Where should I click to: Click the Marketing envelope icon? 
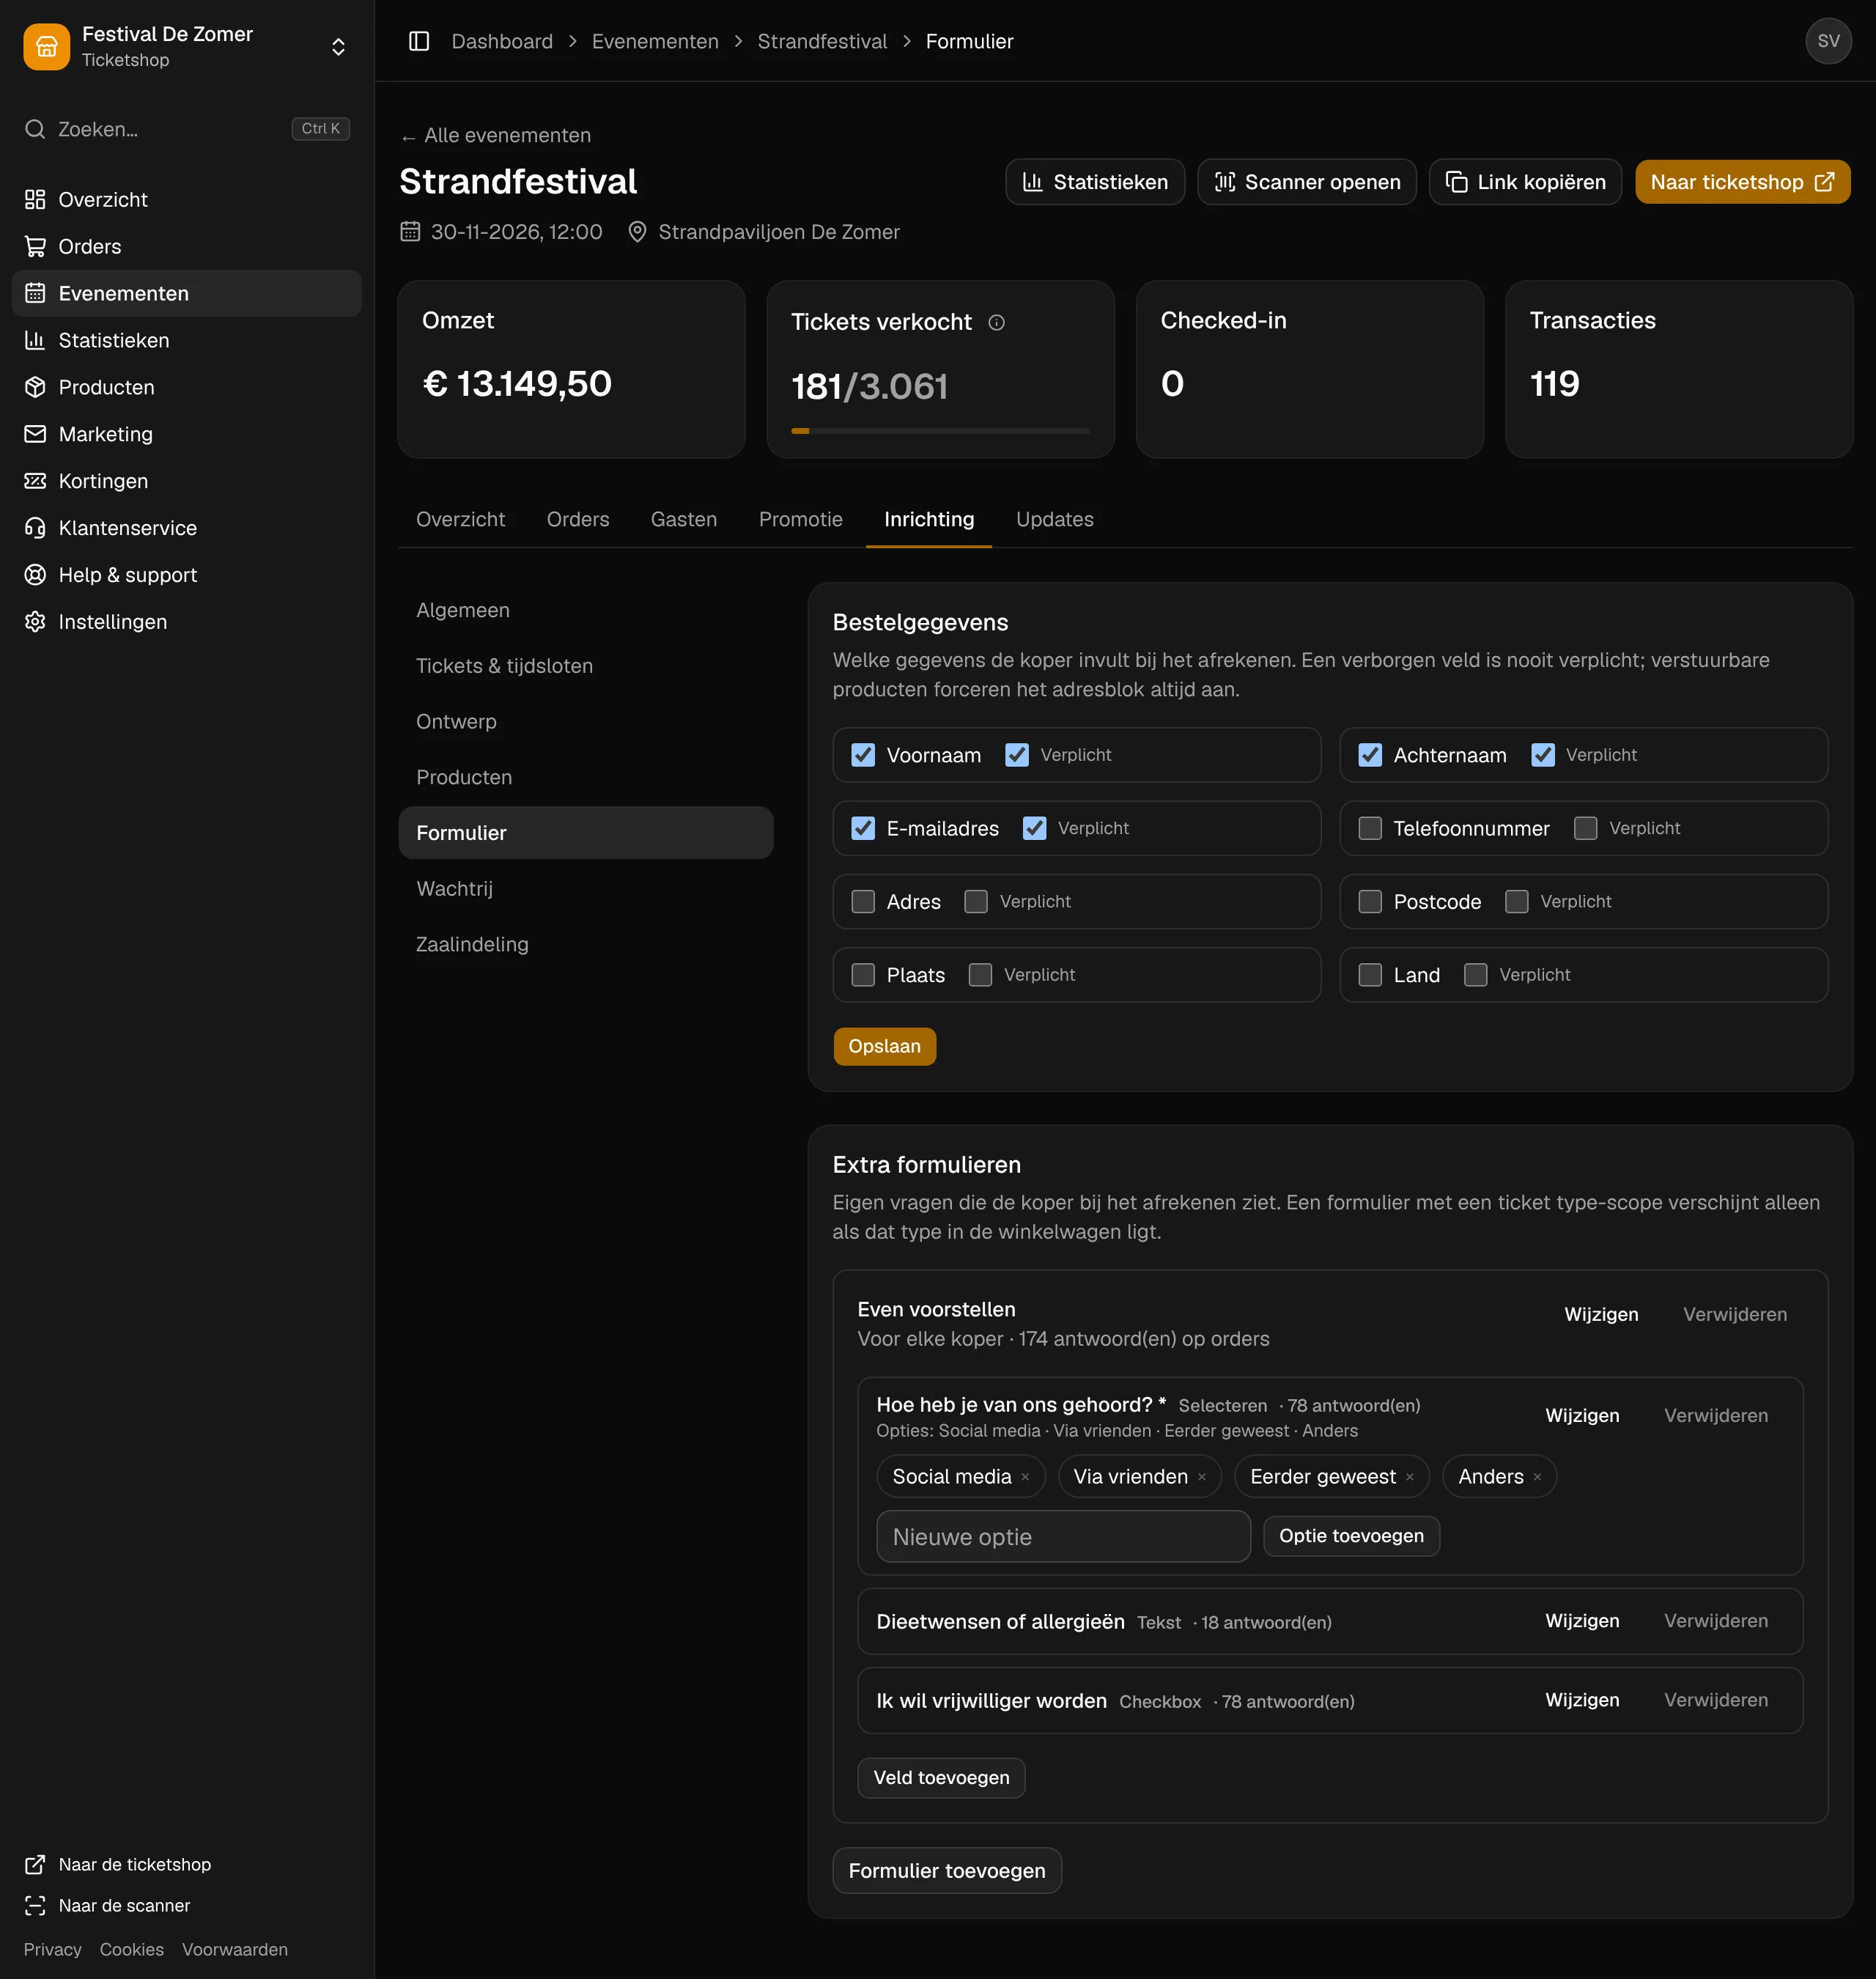click(x=35, y=434)
